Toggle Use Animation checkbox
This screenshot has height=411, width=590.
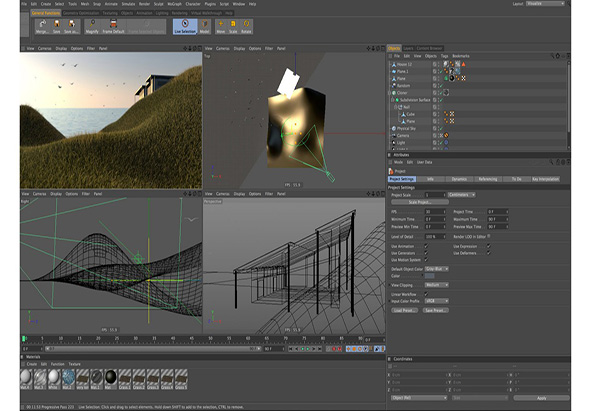pyautogui.click(x=426, y=246)
